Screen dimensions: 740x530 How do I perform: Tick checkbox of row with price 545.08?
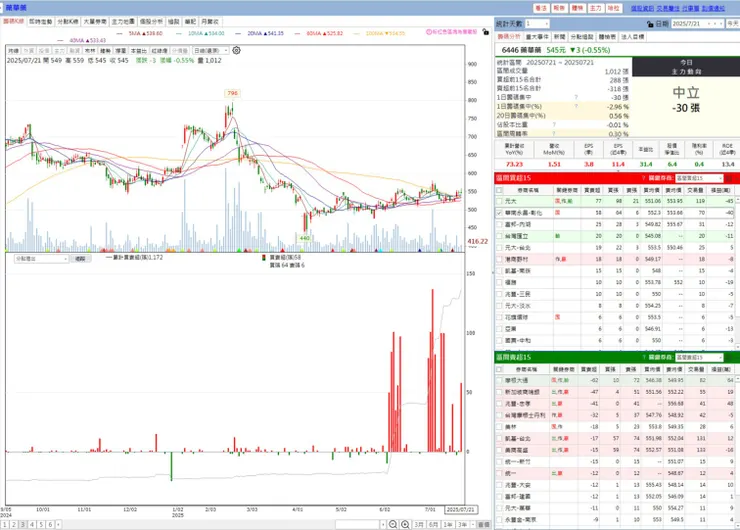pos(499,236)
